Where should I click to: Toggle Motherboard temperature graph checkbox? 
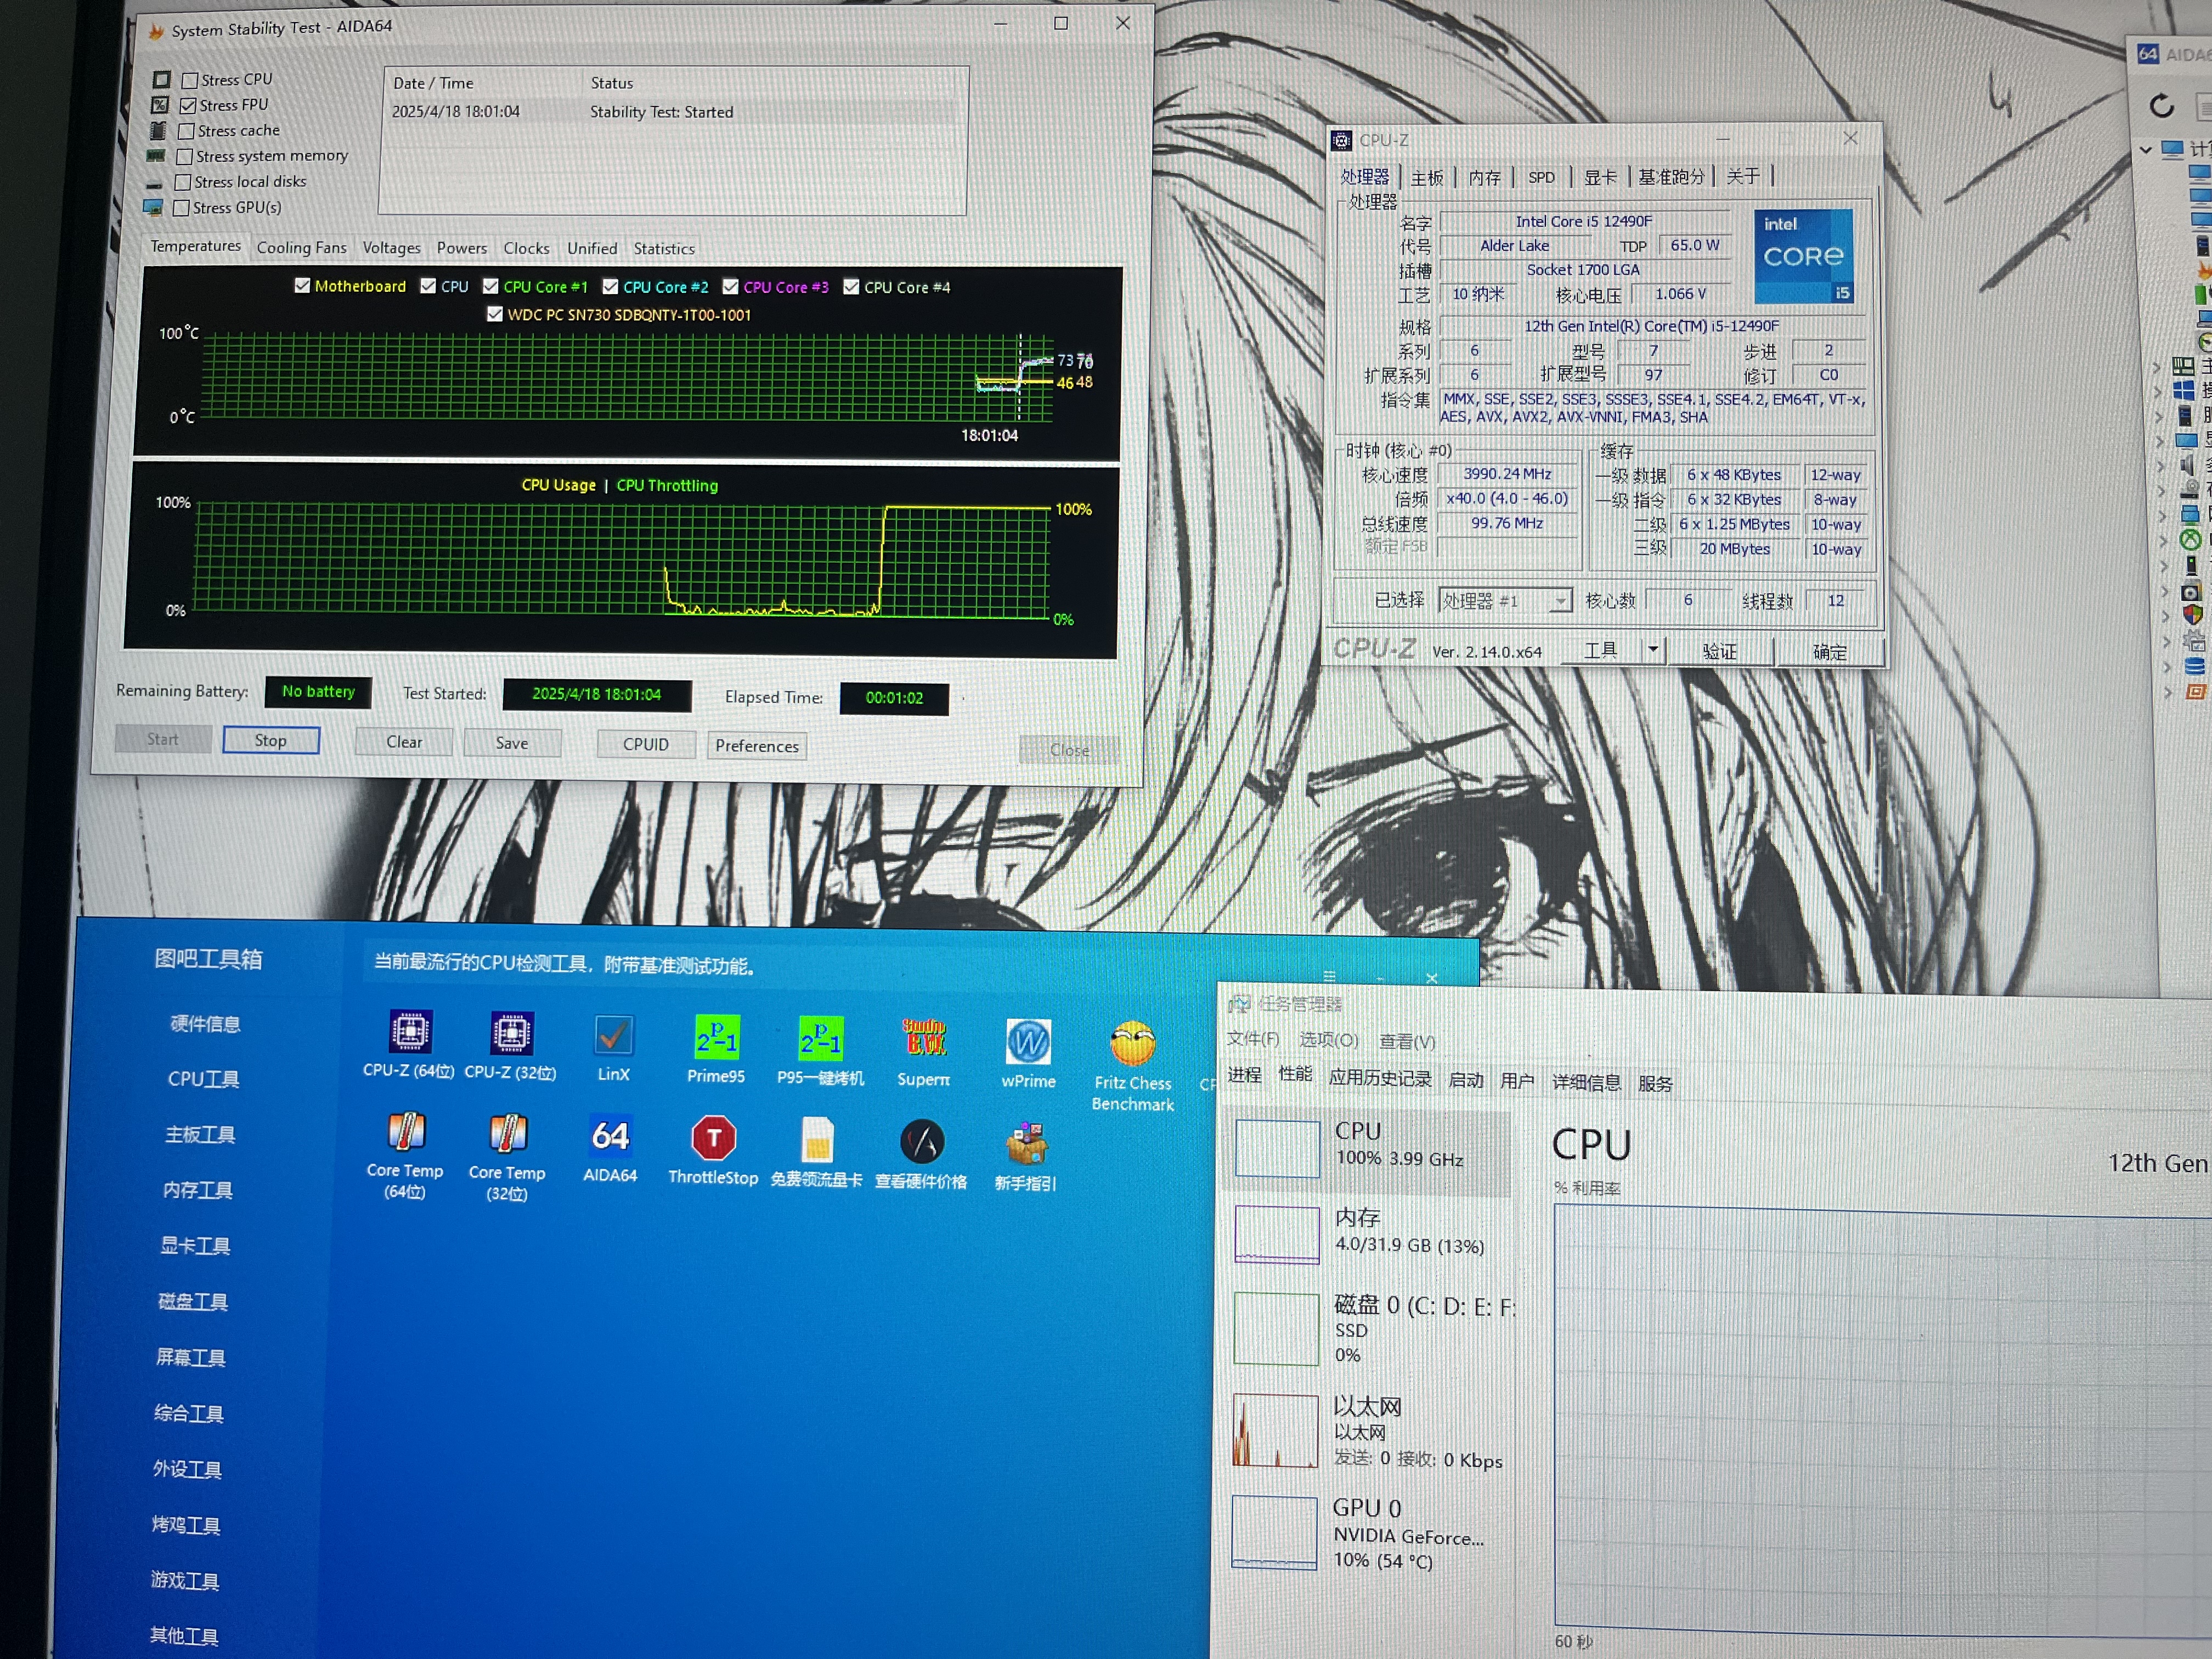[x=302, y=285]
